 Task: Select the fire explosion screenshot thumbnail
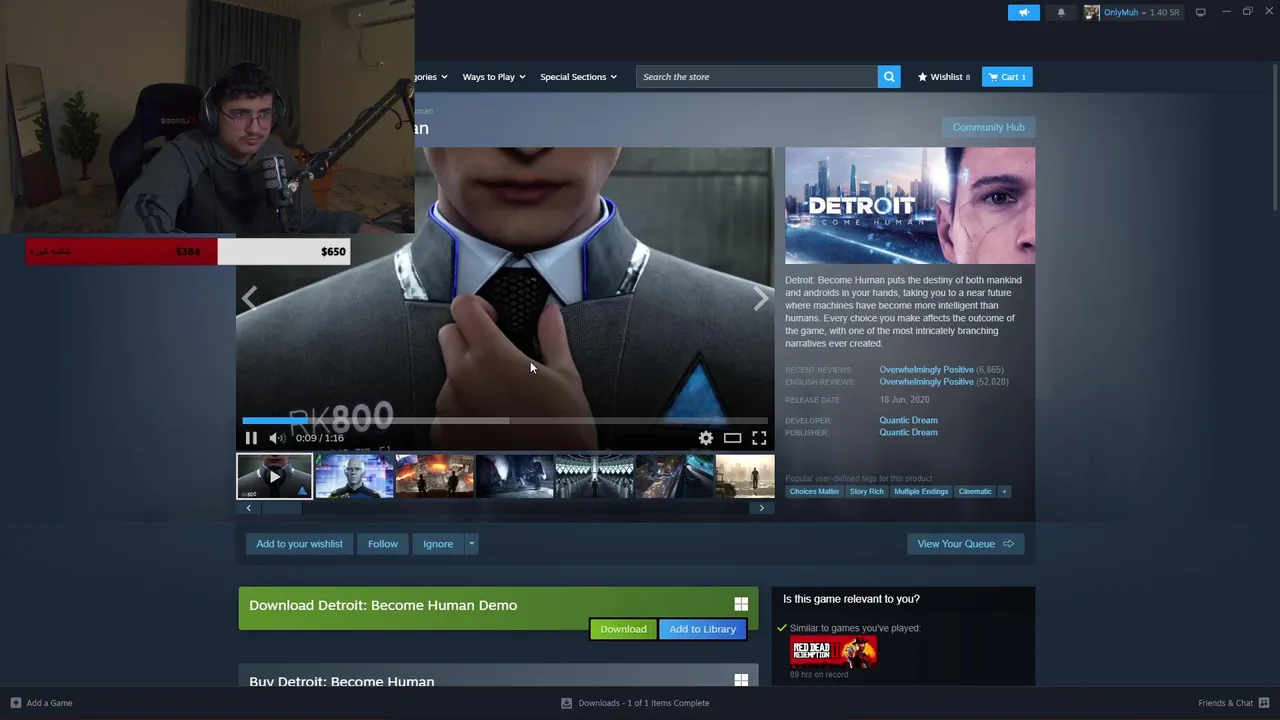coord(434,476)
